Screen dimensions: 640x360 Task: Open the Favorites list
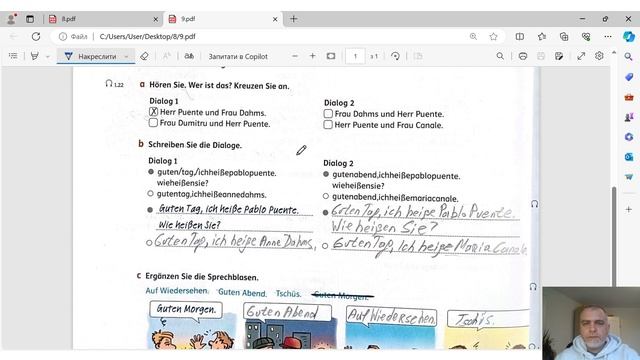click(x=542, y=37)
